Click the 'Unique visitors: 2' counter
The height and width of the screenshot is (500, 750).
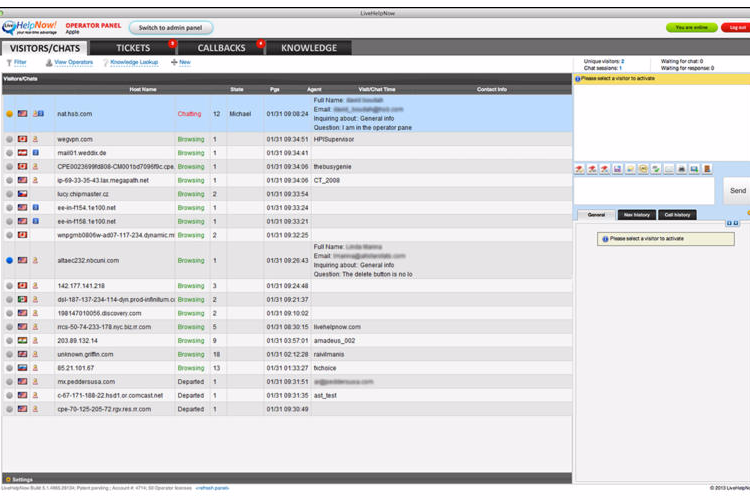[x=604, y=61]
